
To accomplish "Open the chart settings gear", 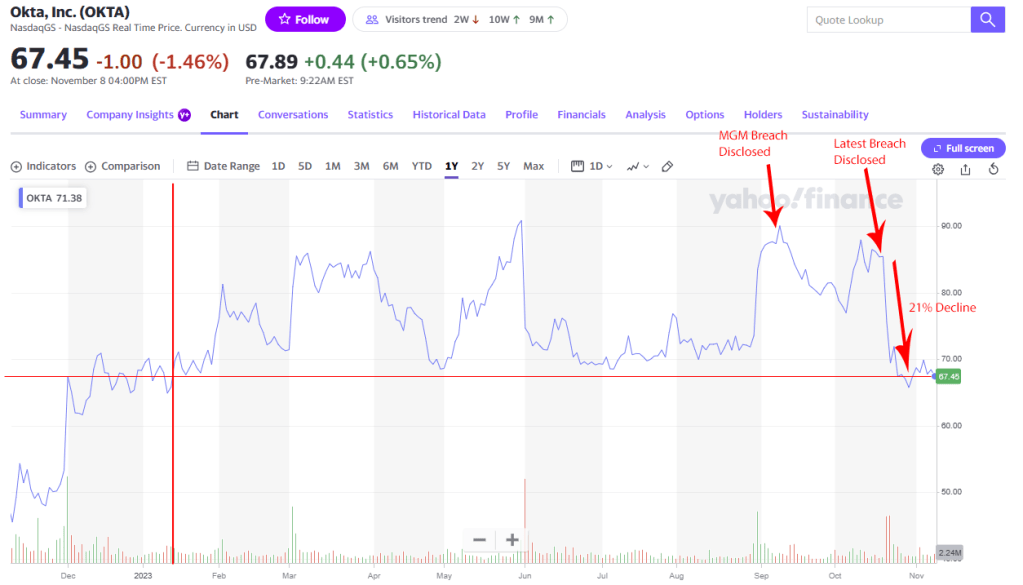I will (937, 169).
